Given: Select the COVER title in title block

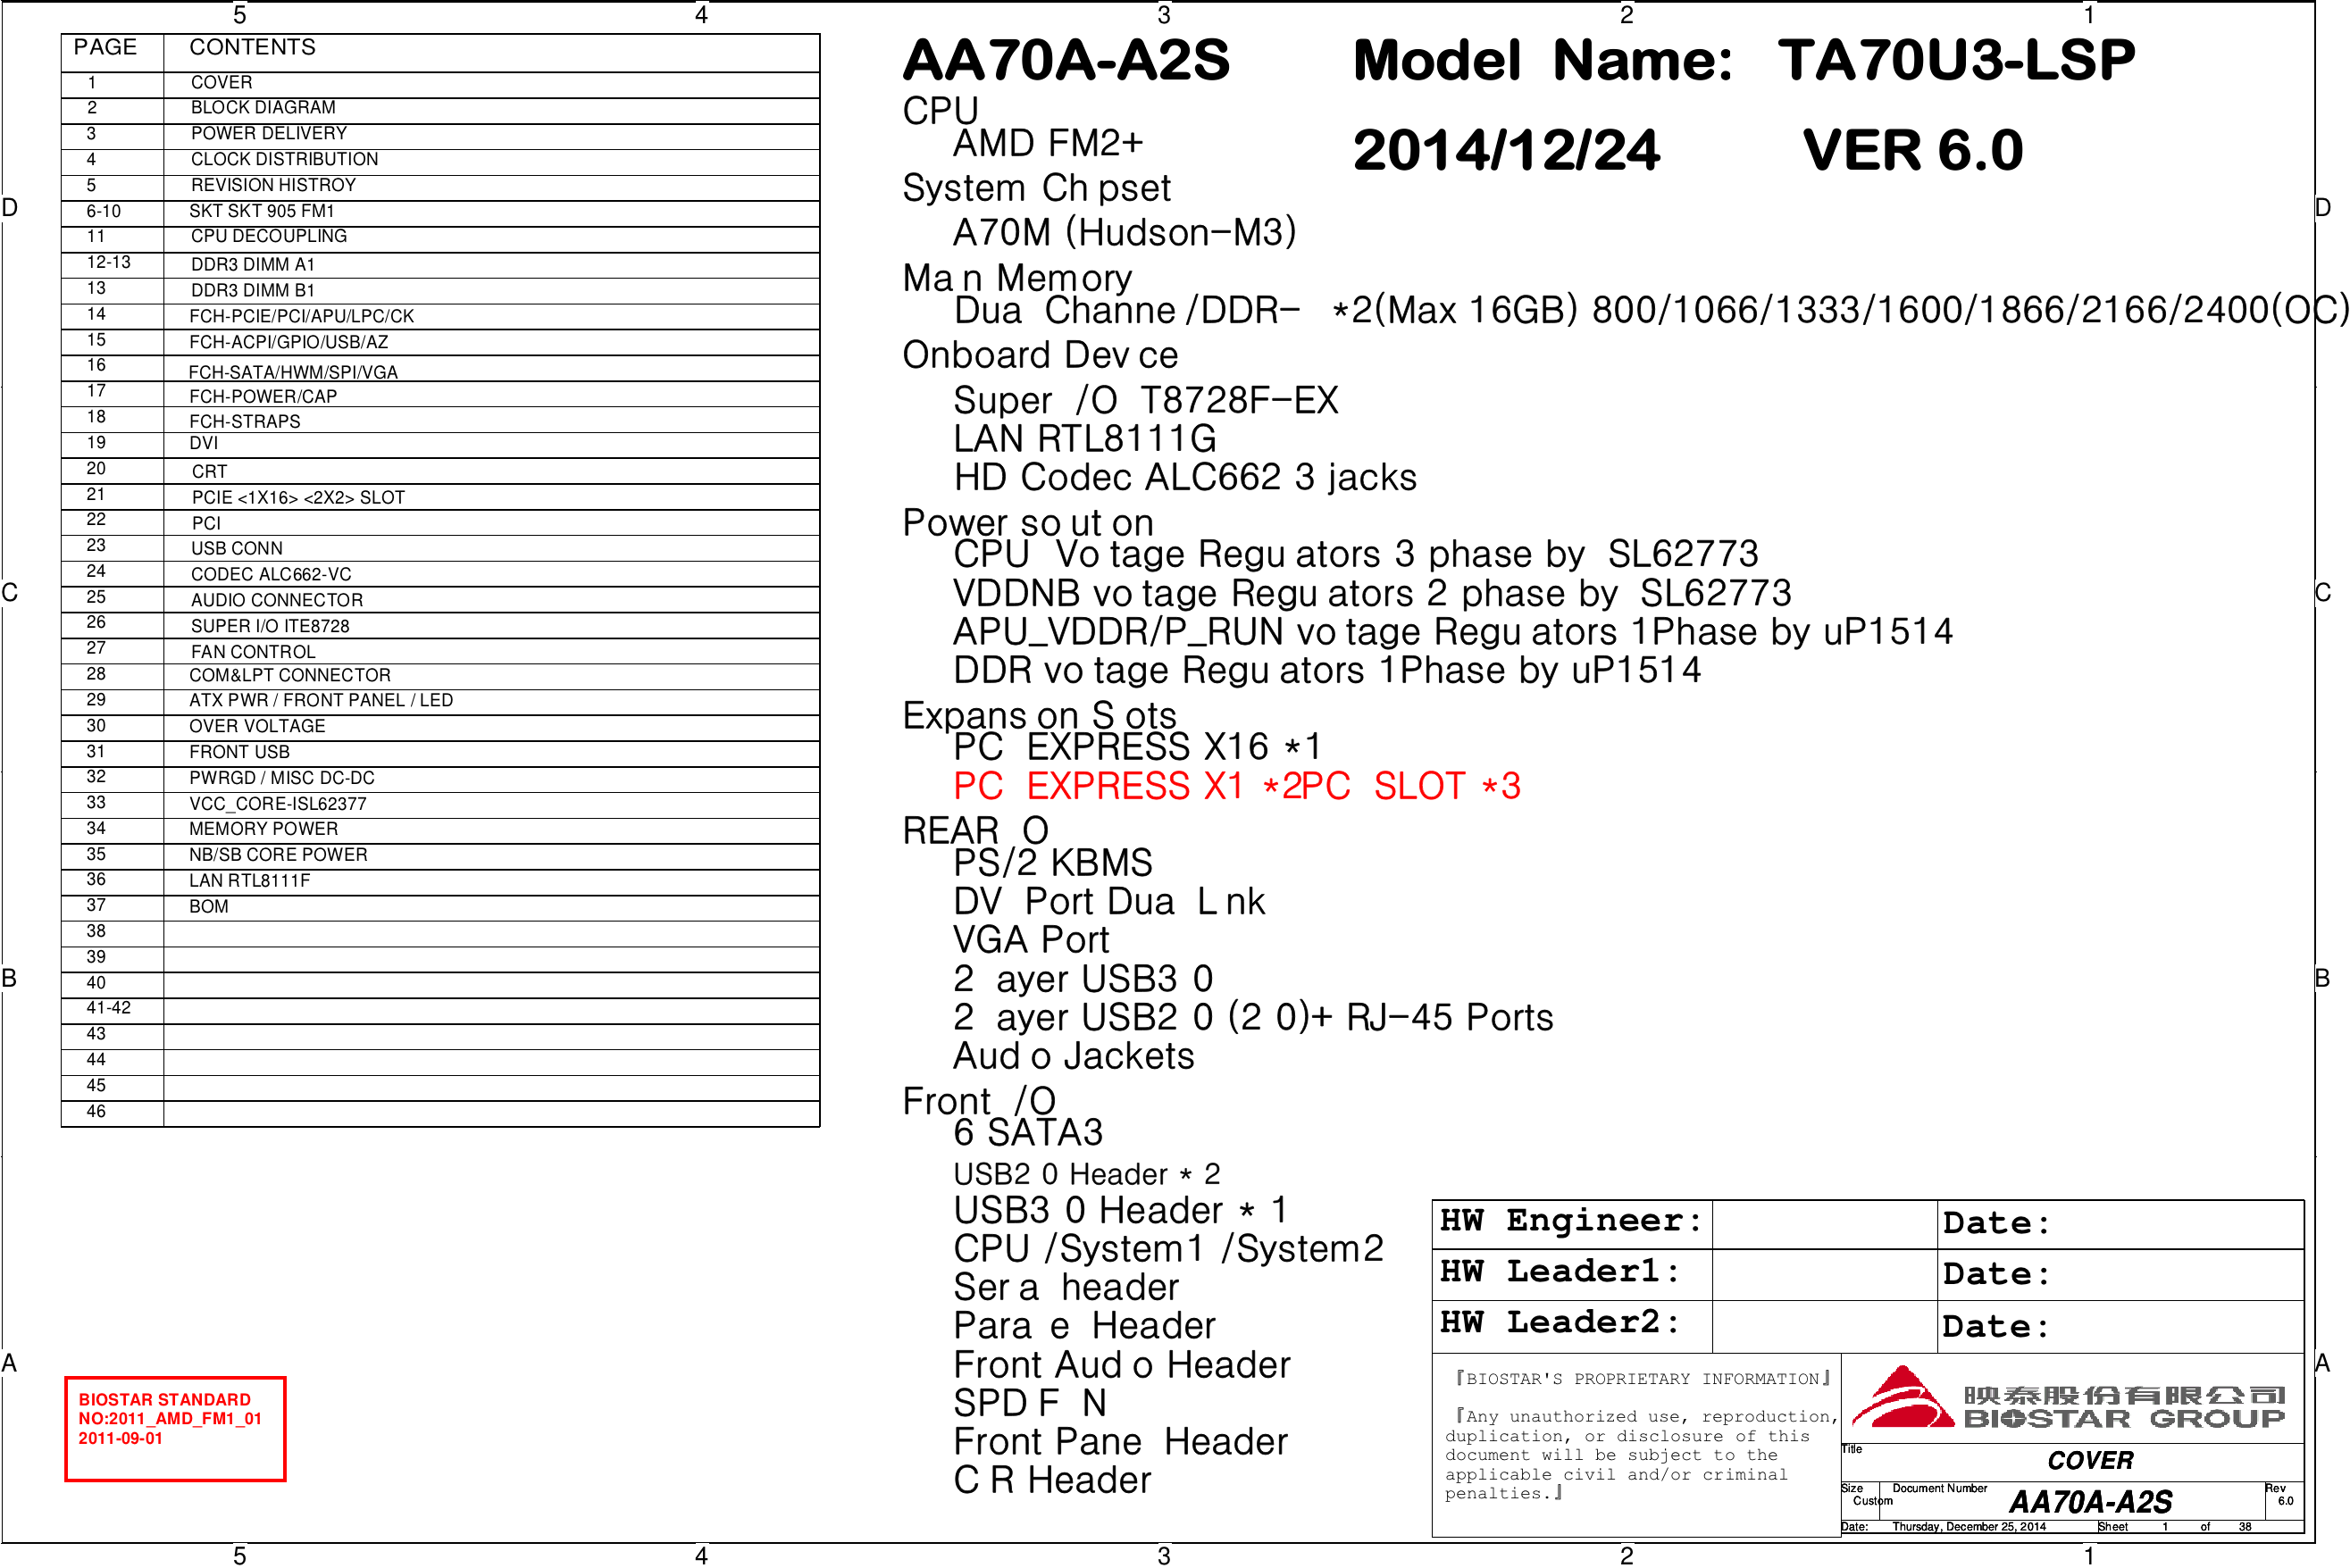Looking at the screenshot, I should (x=2090, y=1462).
